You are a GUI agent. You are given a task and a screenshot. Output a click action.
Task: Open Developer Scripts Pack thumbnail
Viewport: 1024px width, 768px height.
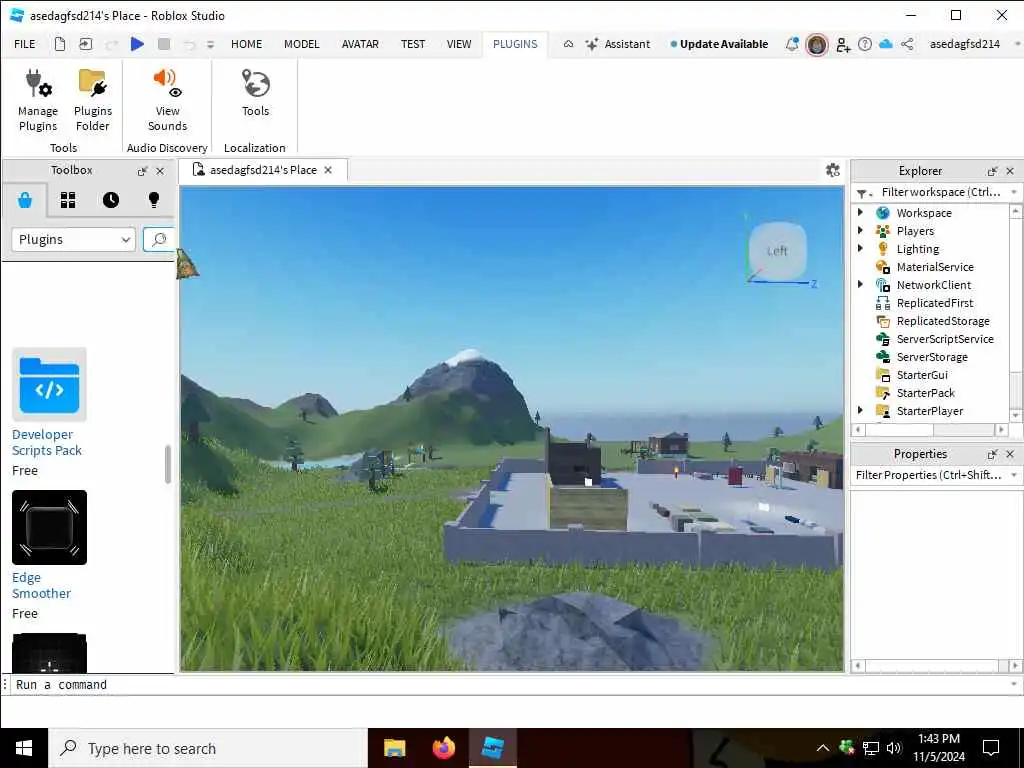pyautogui.click(x=49, y=385)
